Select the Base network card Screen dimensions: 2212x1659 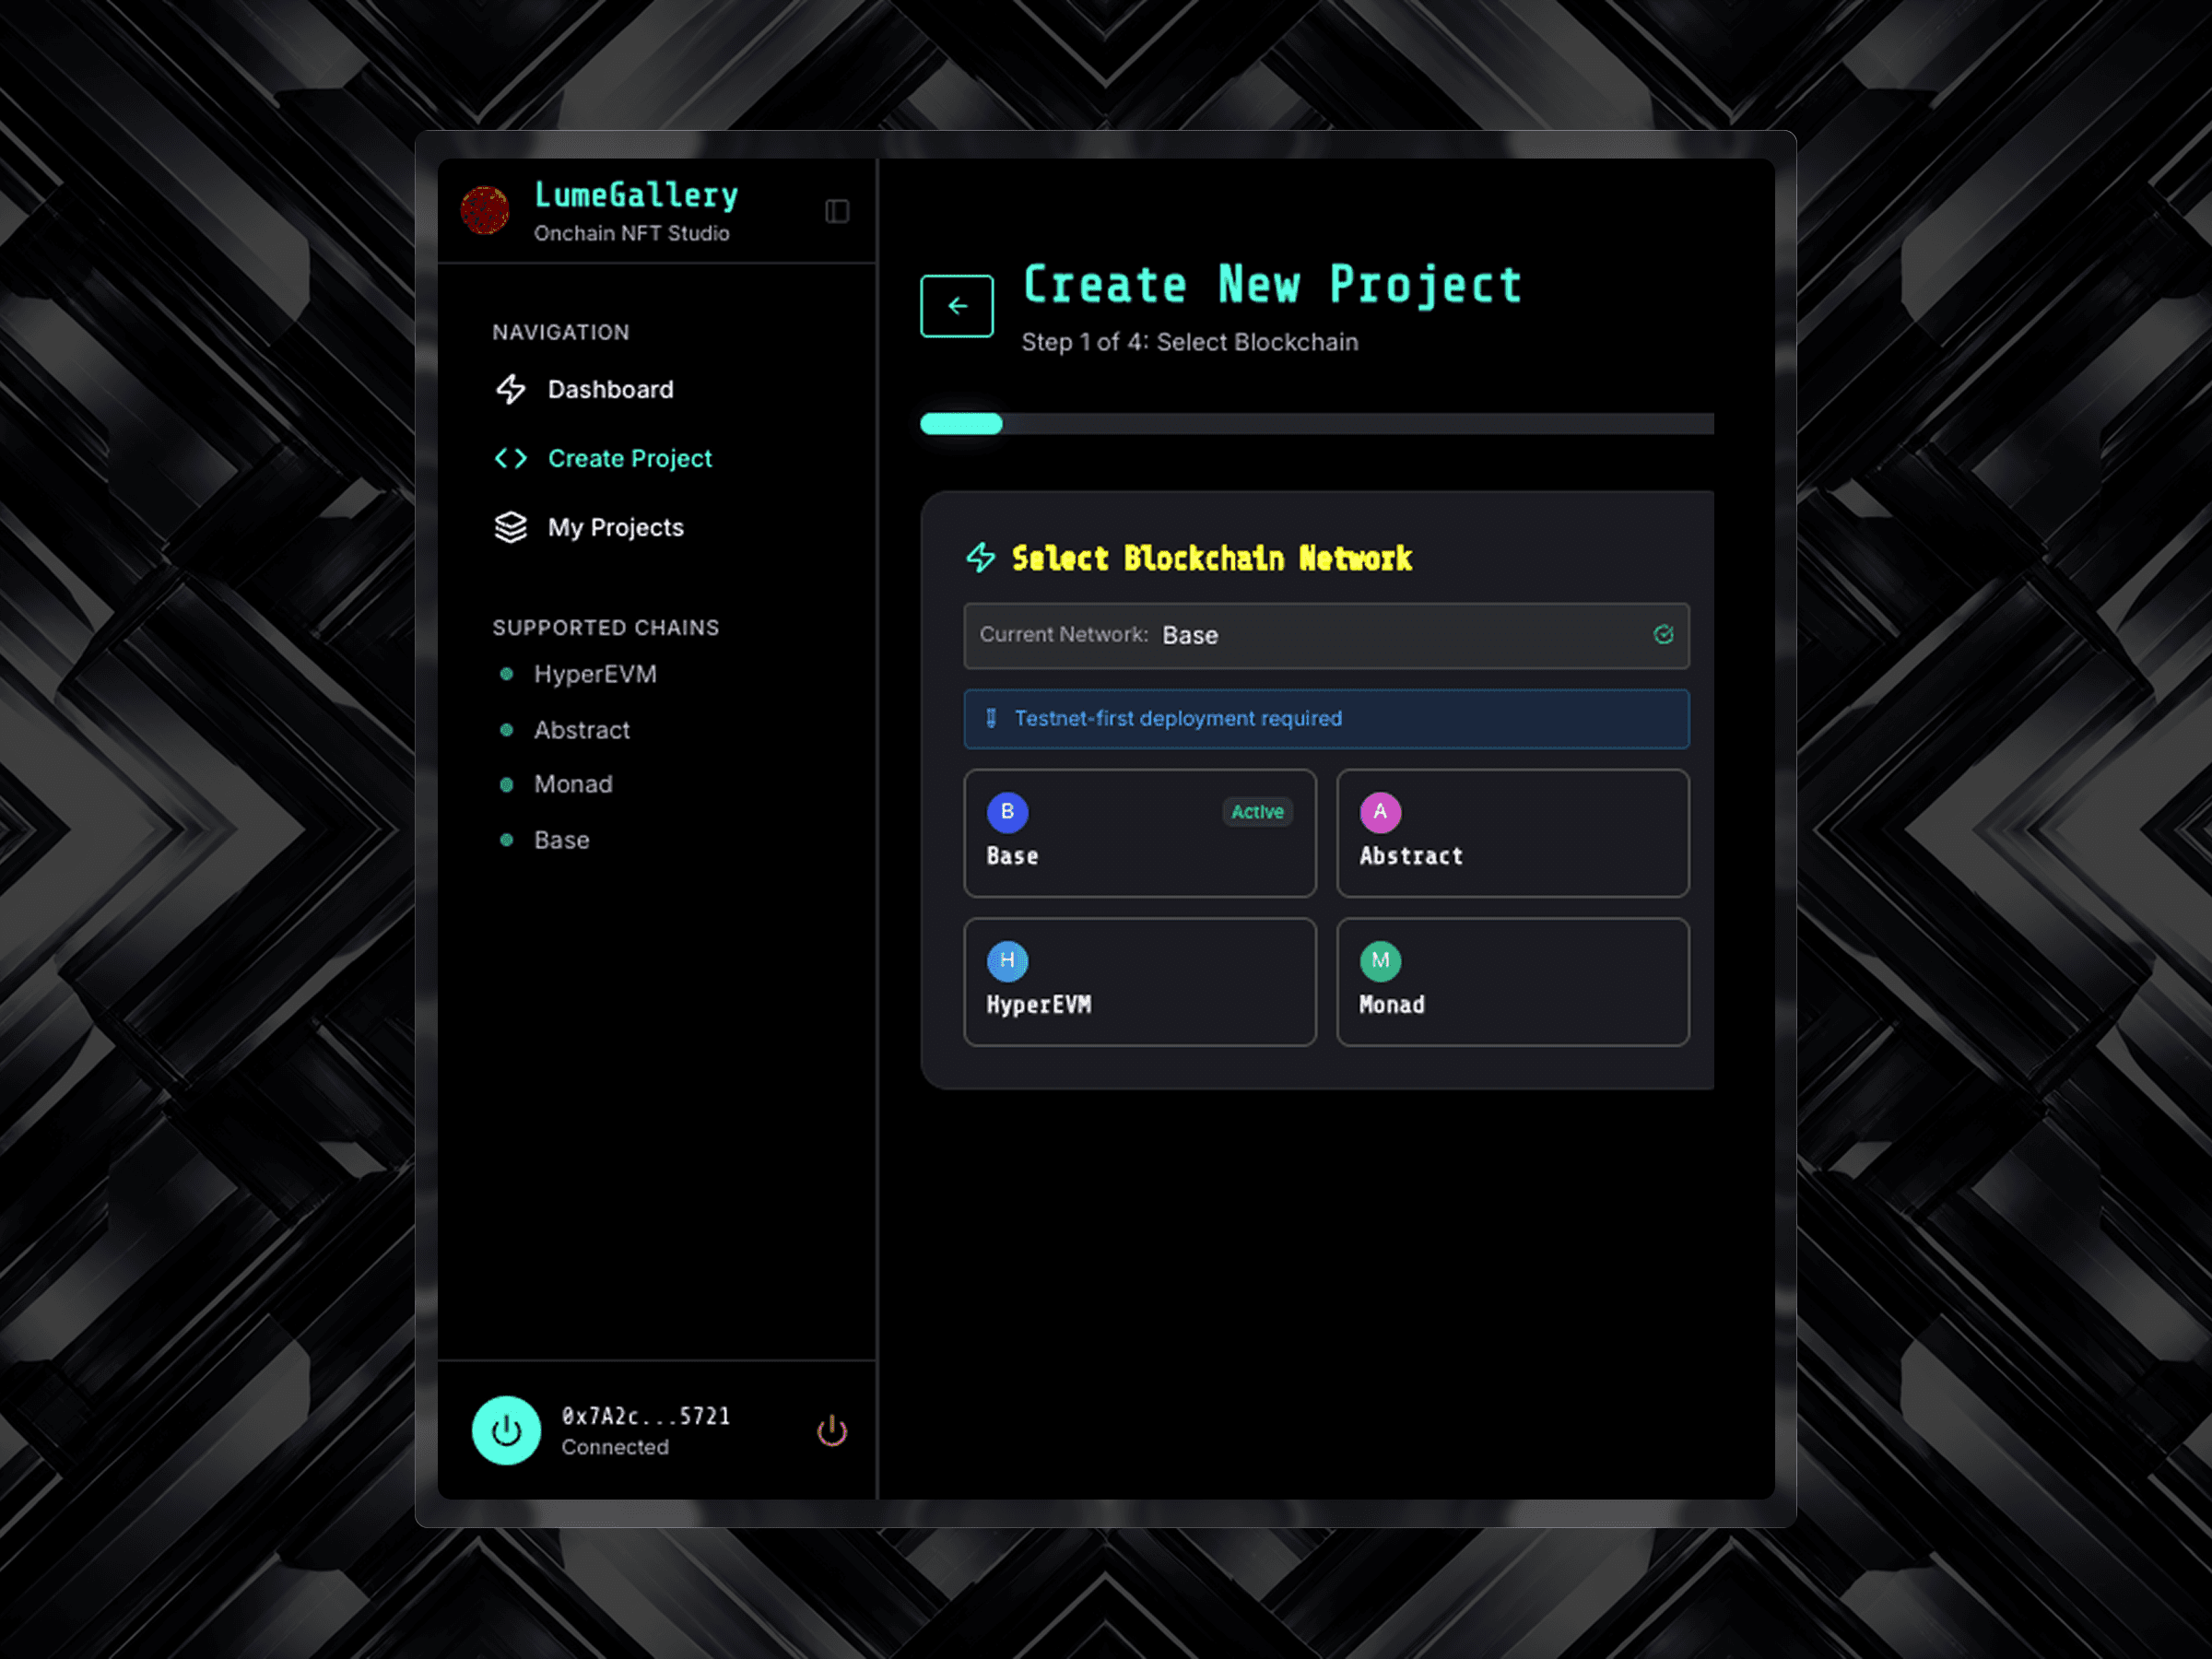pyautogui.click(x=1139, y=833)
